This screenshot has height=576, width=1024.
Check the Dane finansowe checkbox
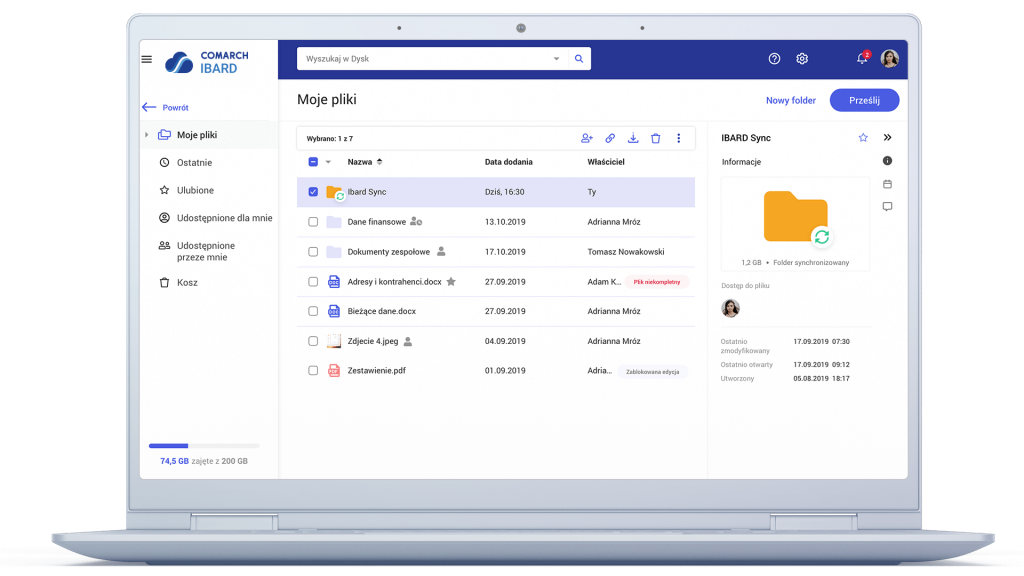point(313,222)
